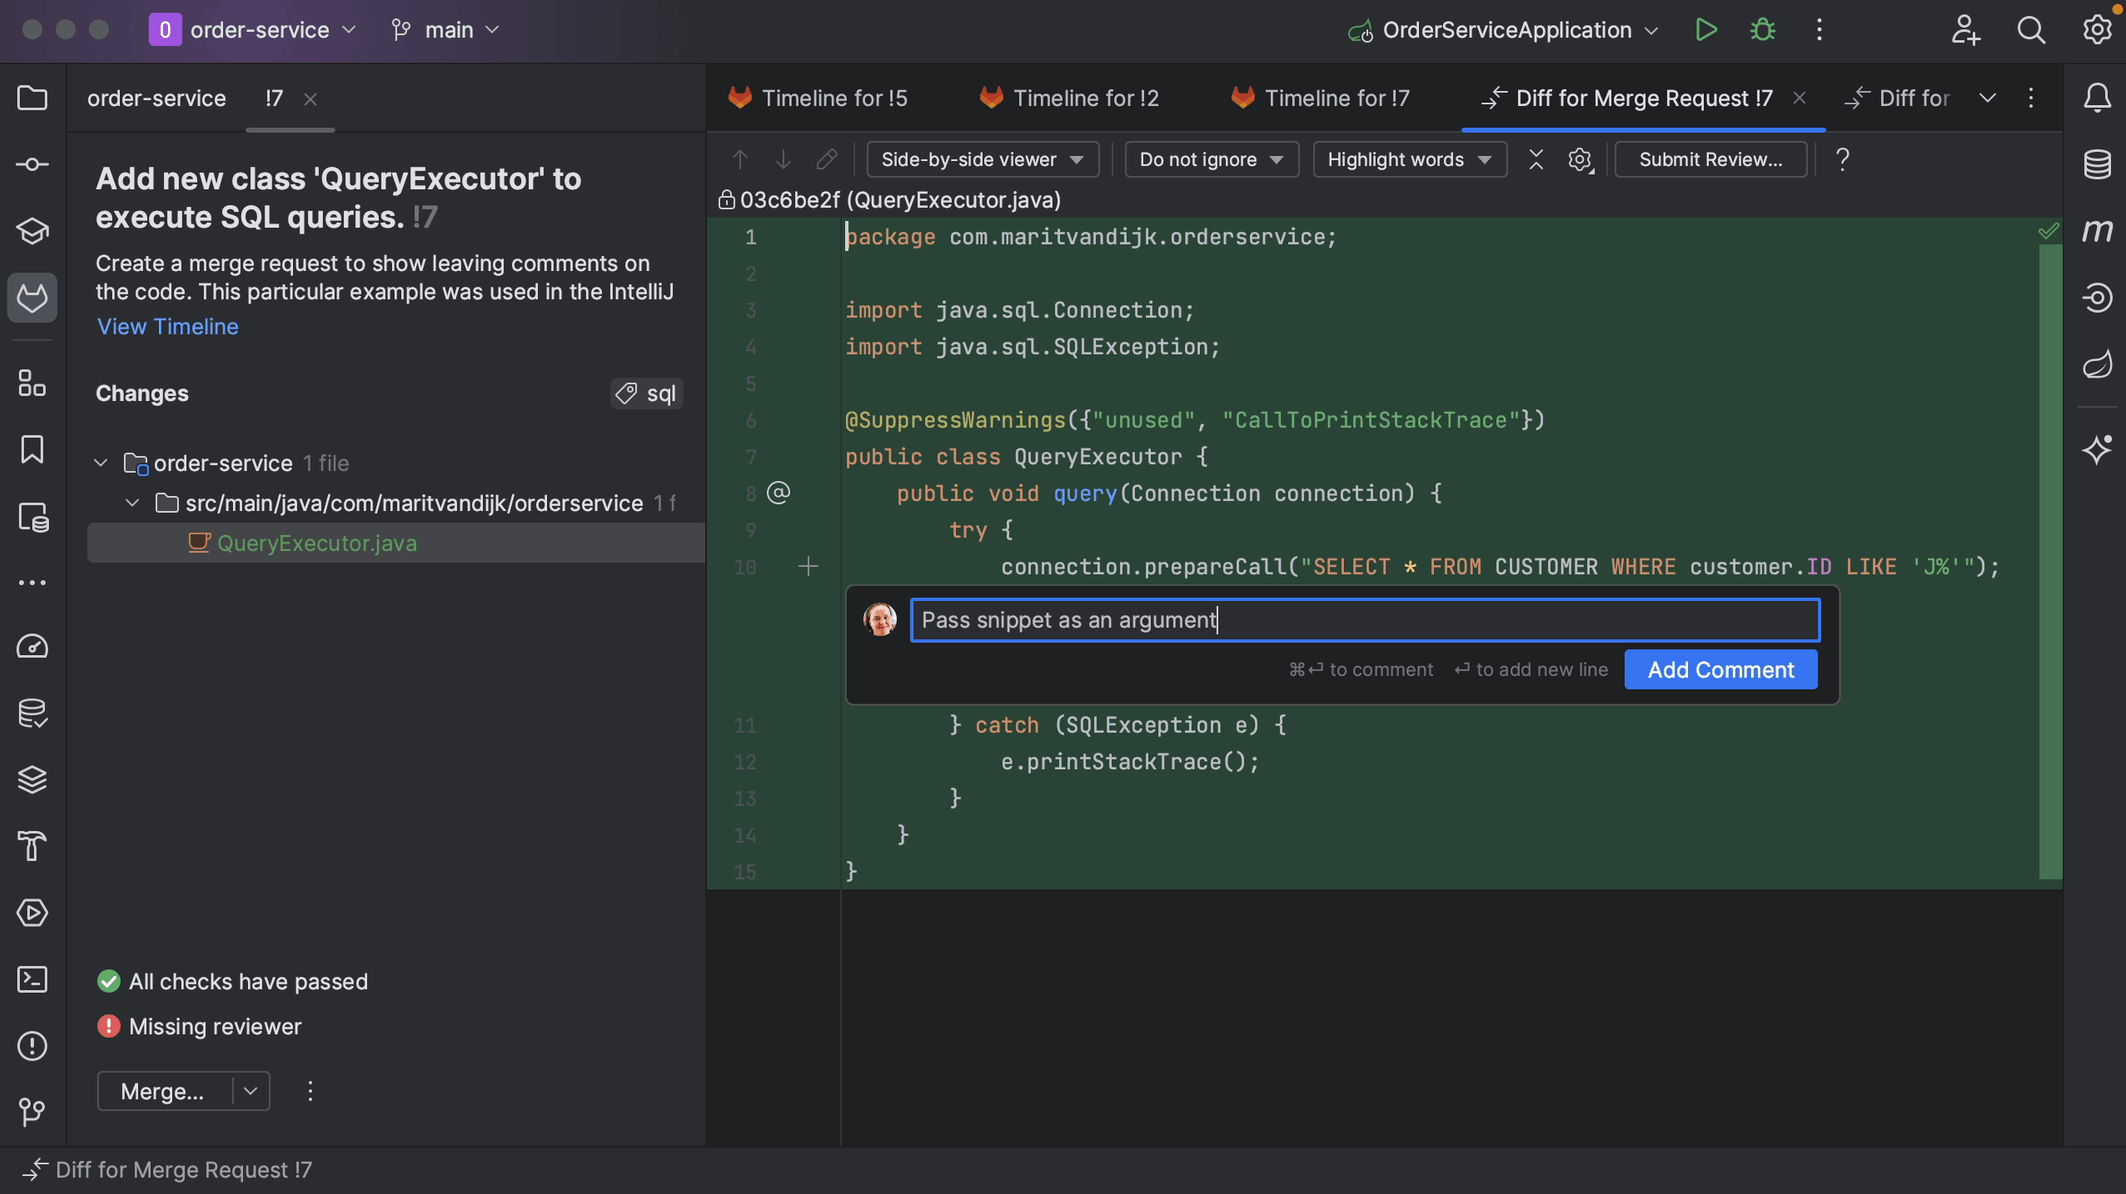Click the navigation up arrow icon
Image resolution: width=2126 pixels, height=1194 pixels.
[740, 158]
